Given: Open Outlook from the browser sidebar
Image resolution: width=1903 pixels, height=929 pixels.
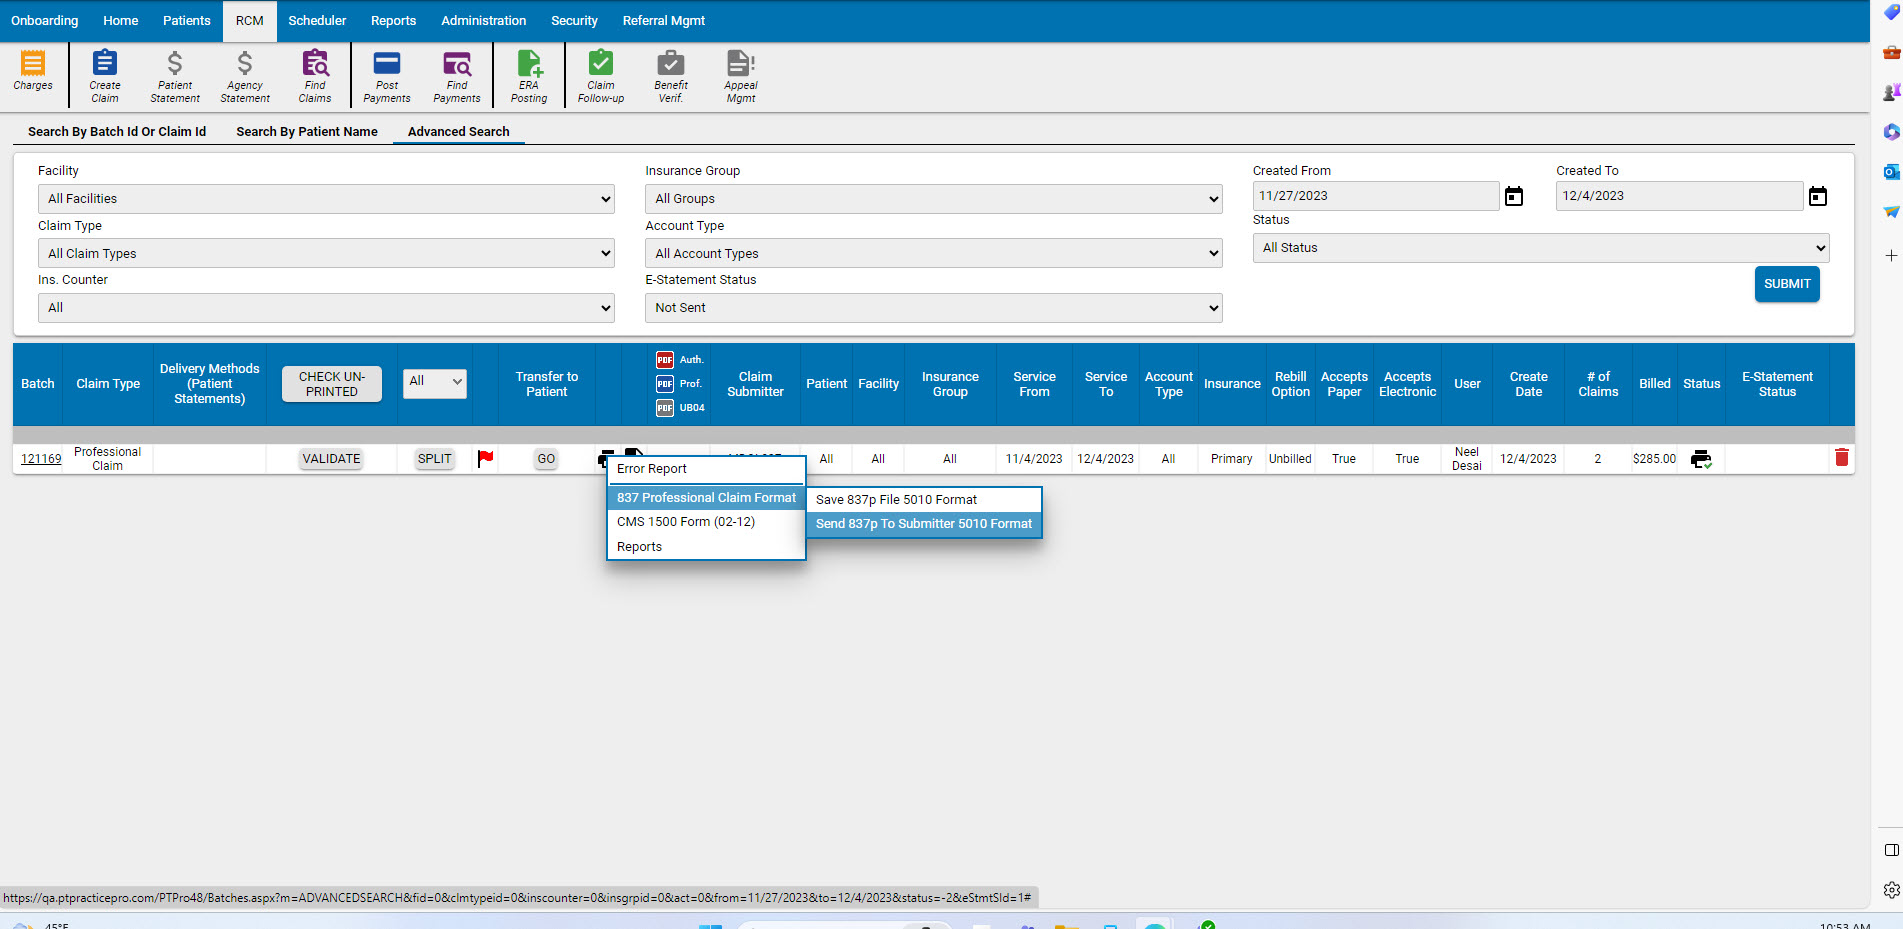Looking at the screenshot, I should pyautogui.click(x=1890, y=171).
